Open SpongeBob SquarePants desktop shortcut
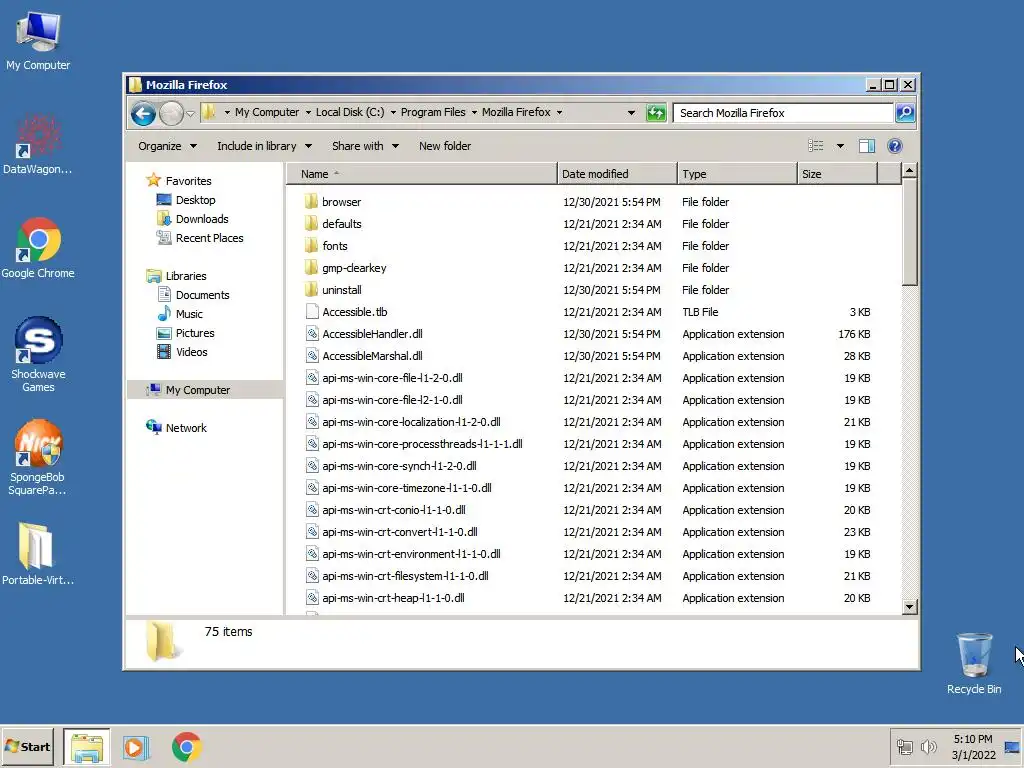 point(38,458)
